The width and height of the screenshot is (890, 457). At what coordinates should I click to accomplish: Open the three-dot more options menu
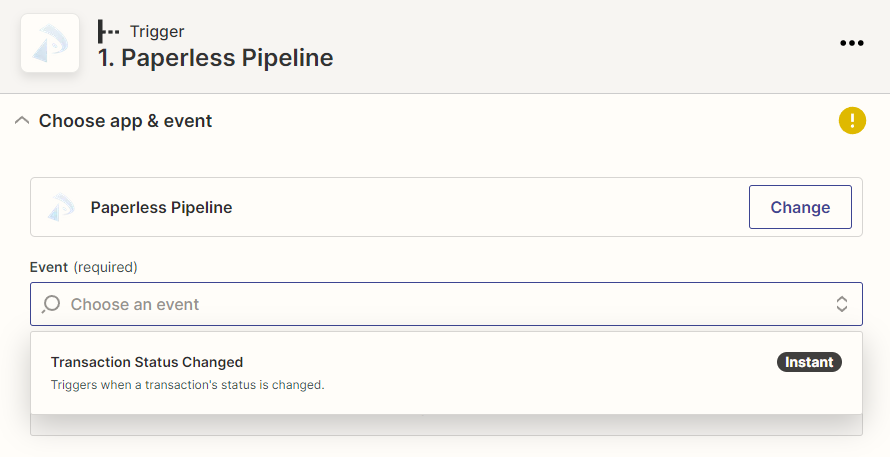(851, 43)
